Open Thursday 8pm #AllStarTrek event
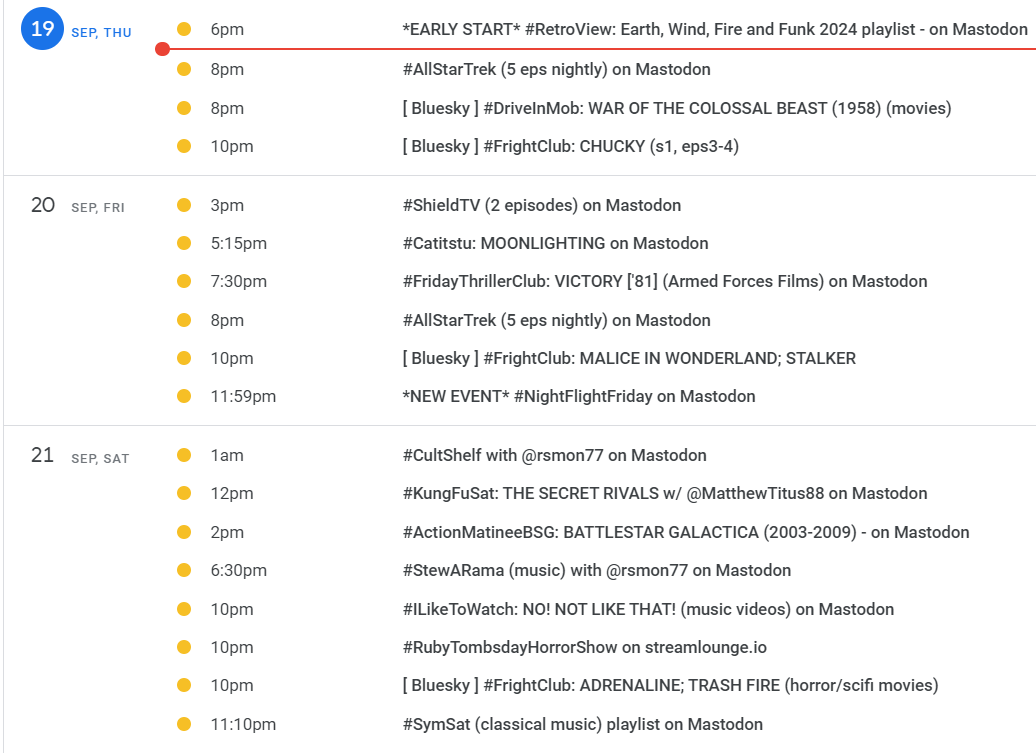 tap(556, 69)
